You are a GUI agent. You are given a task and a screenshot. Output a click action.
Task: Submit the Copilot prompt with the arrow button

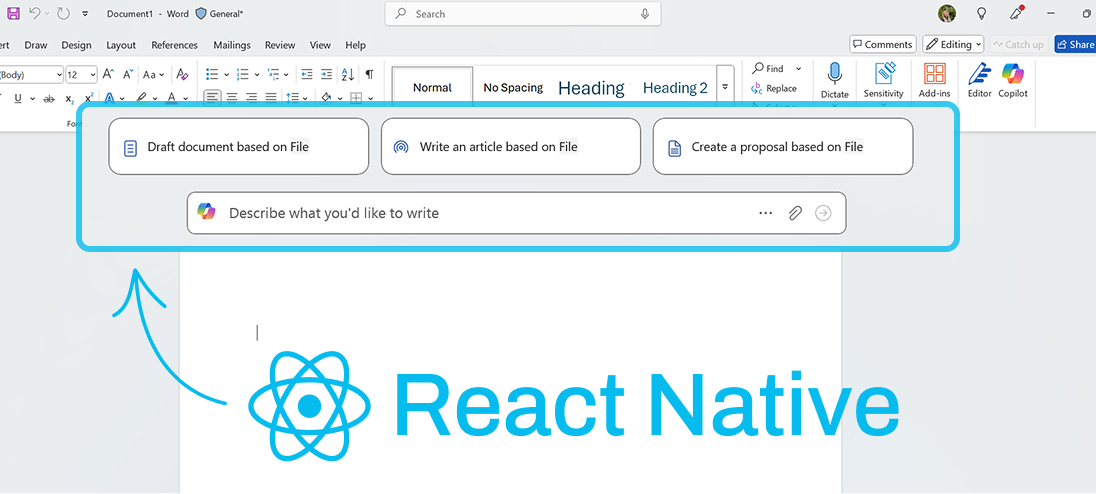823,213
